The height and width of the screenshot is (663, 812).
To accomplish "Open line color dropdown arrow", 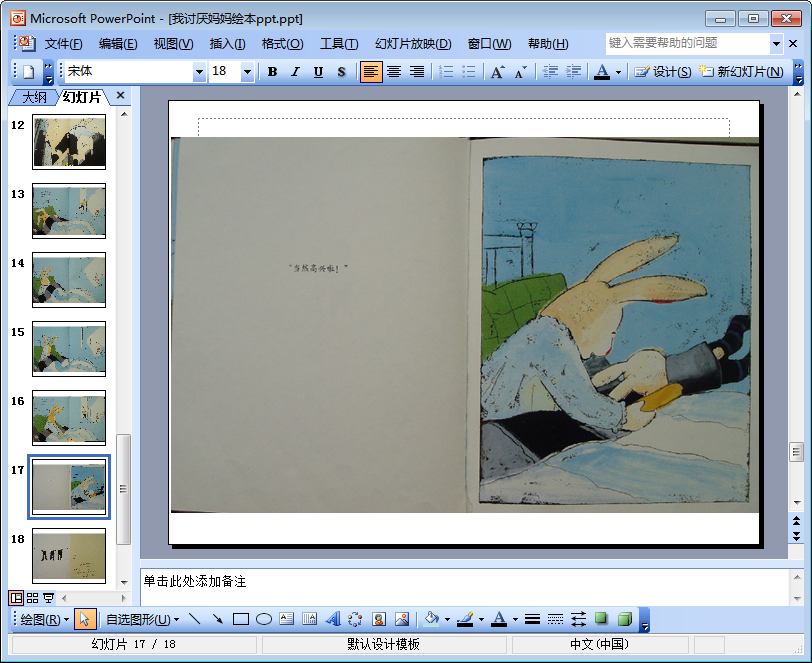I will tap(481, 619).
